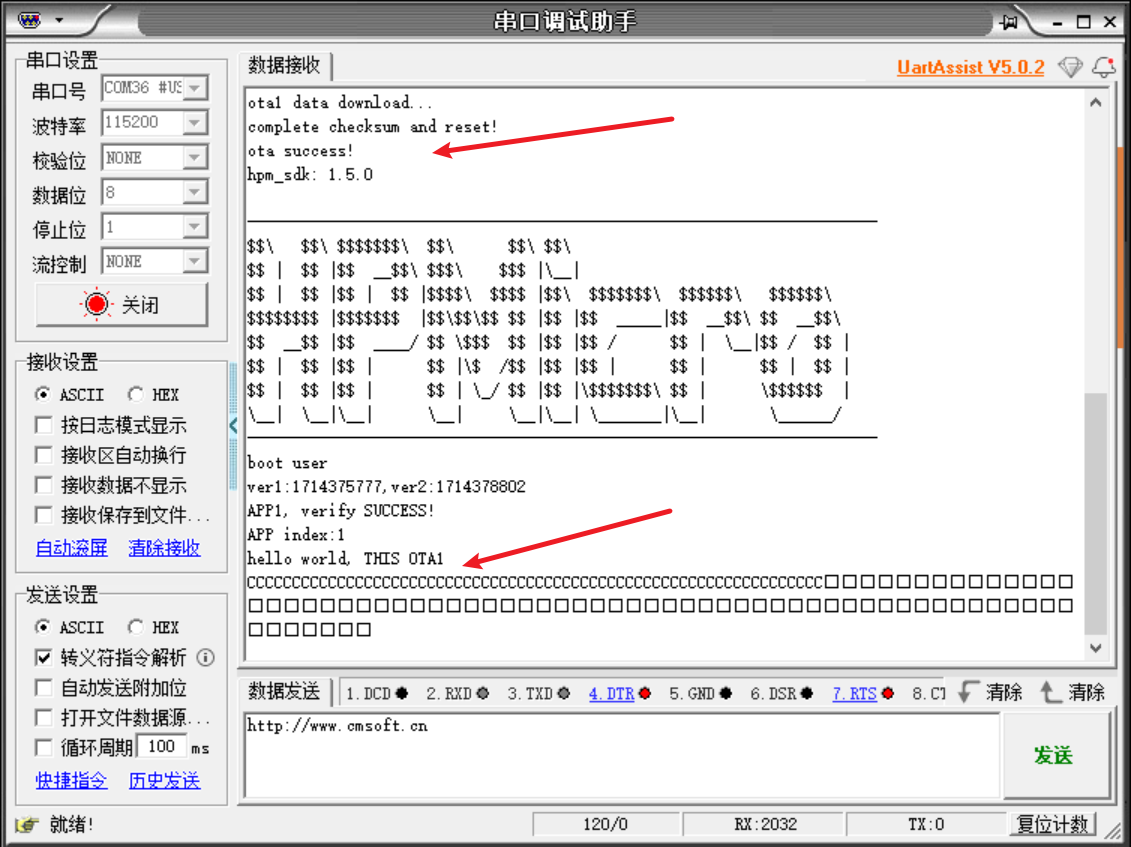Expand the flow control NONE dropdown
1131x847 pixels.
(x=195, y=261)
